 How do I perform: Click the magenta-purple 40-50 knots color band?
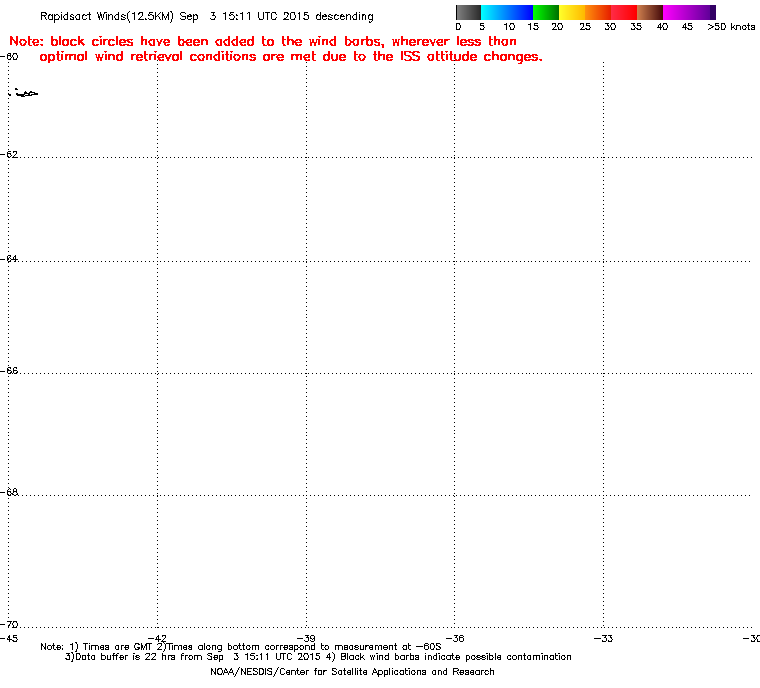click(x=689, y=12)
